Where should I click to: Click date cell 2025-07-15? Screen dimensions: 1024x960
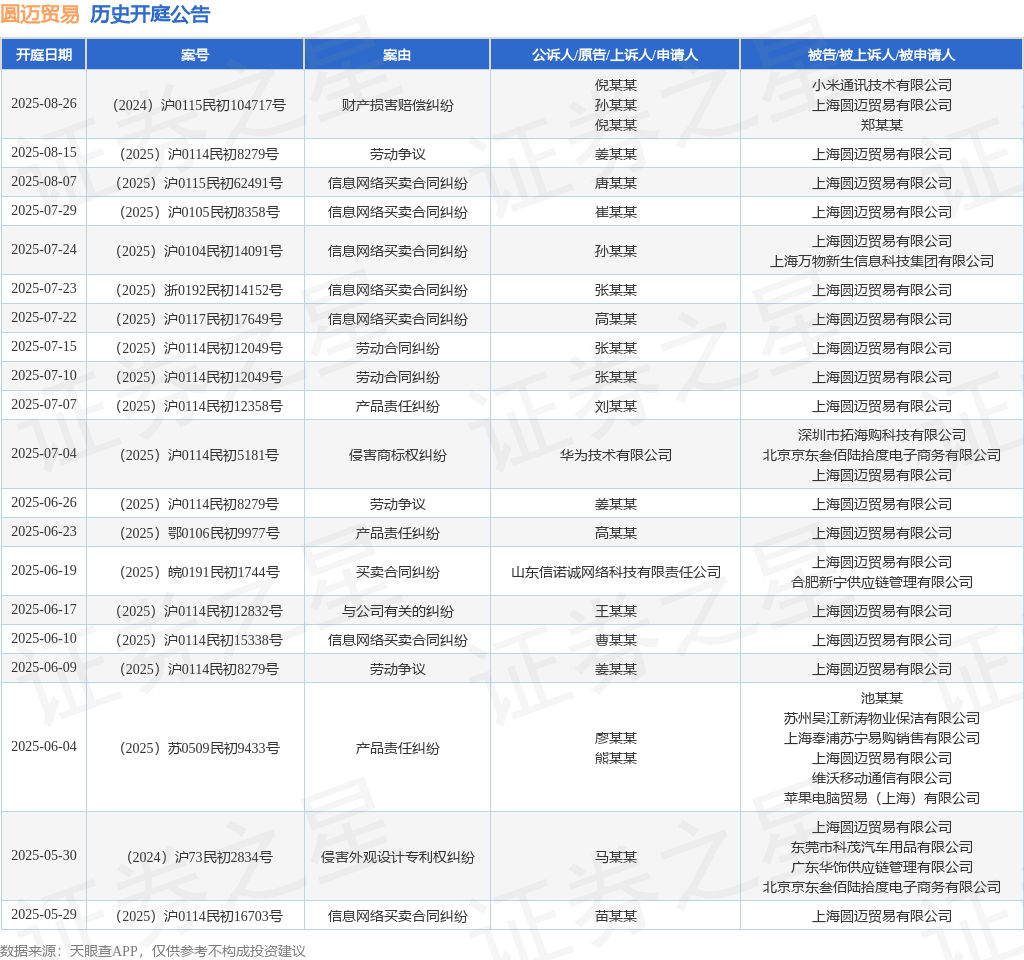click(x=44, y=347)
